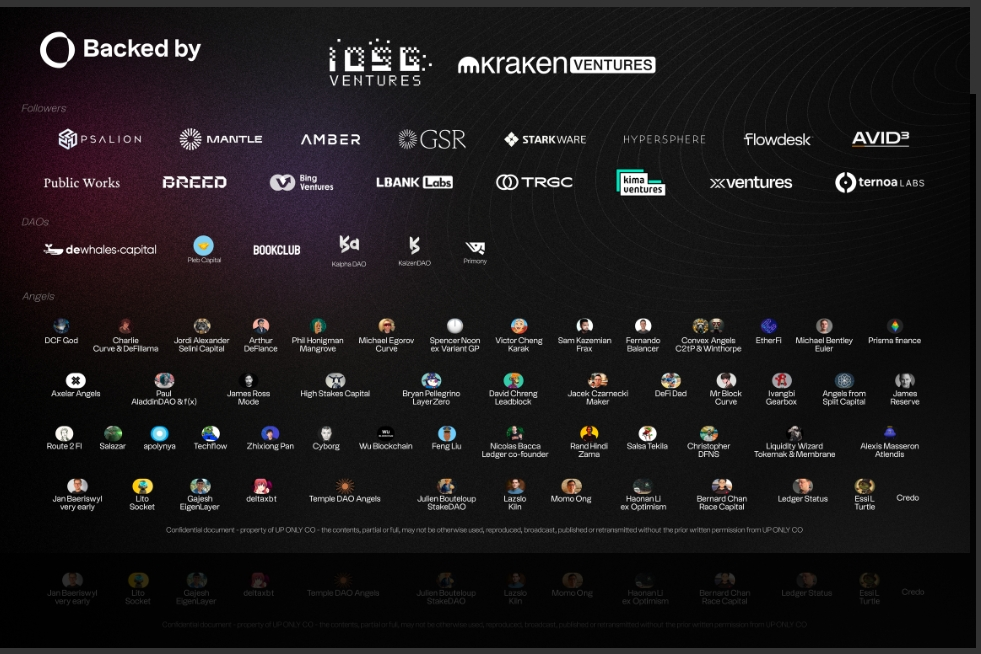Viewport: 981px width, 654px height.
Task: Click the 'David Chreng Leadblock' name label
Action: point(513,397)
